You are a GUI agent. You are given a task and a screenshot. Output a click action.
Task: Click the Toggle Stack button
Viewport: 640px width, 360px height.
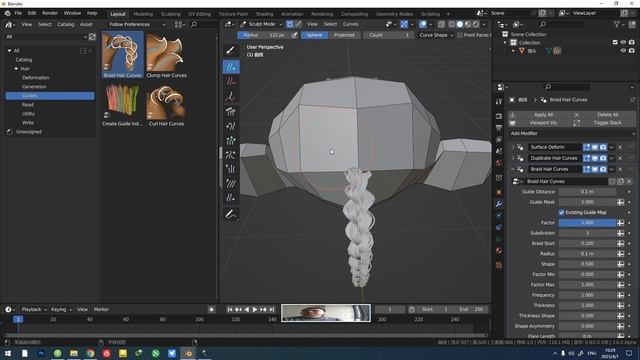[x=607, y=123]
